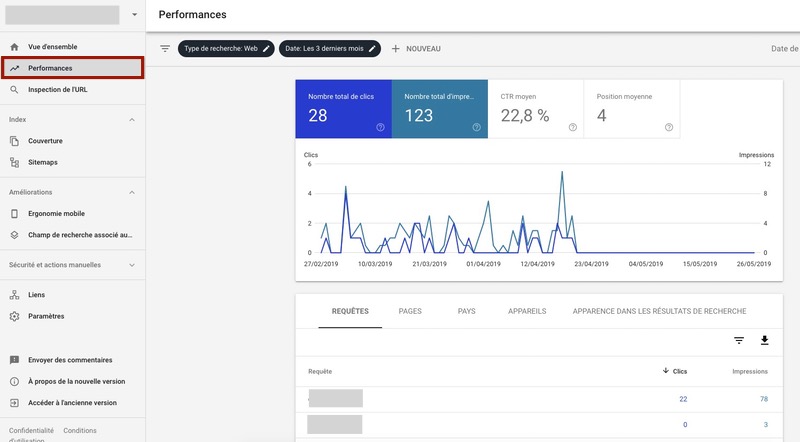
Task: Click the clicks value 22 in first row
Action: tap(683, 399)
